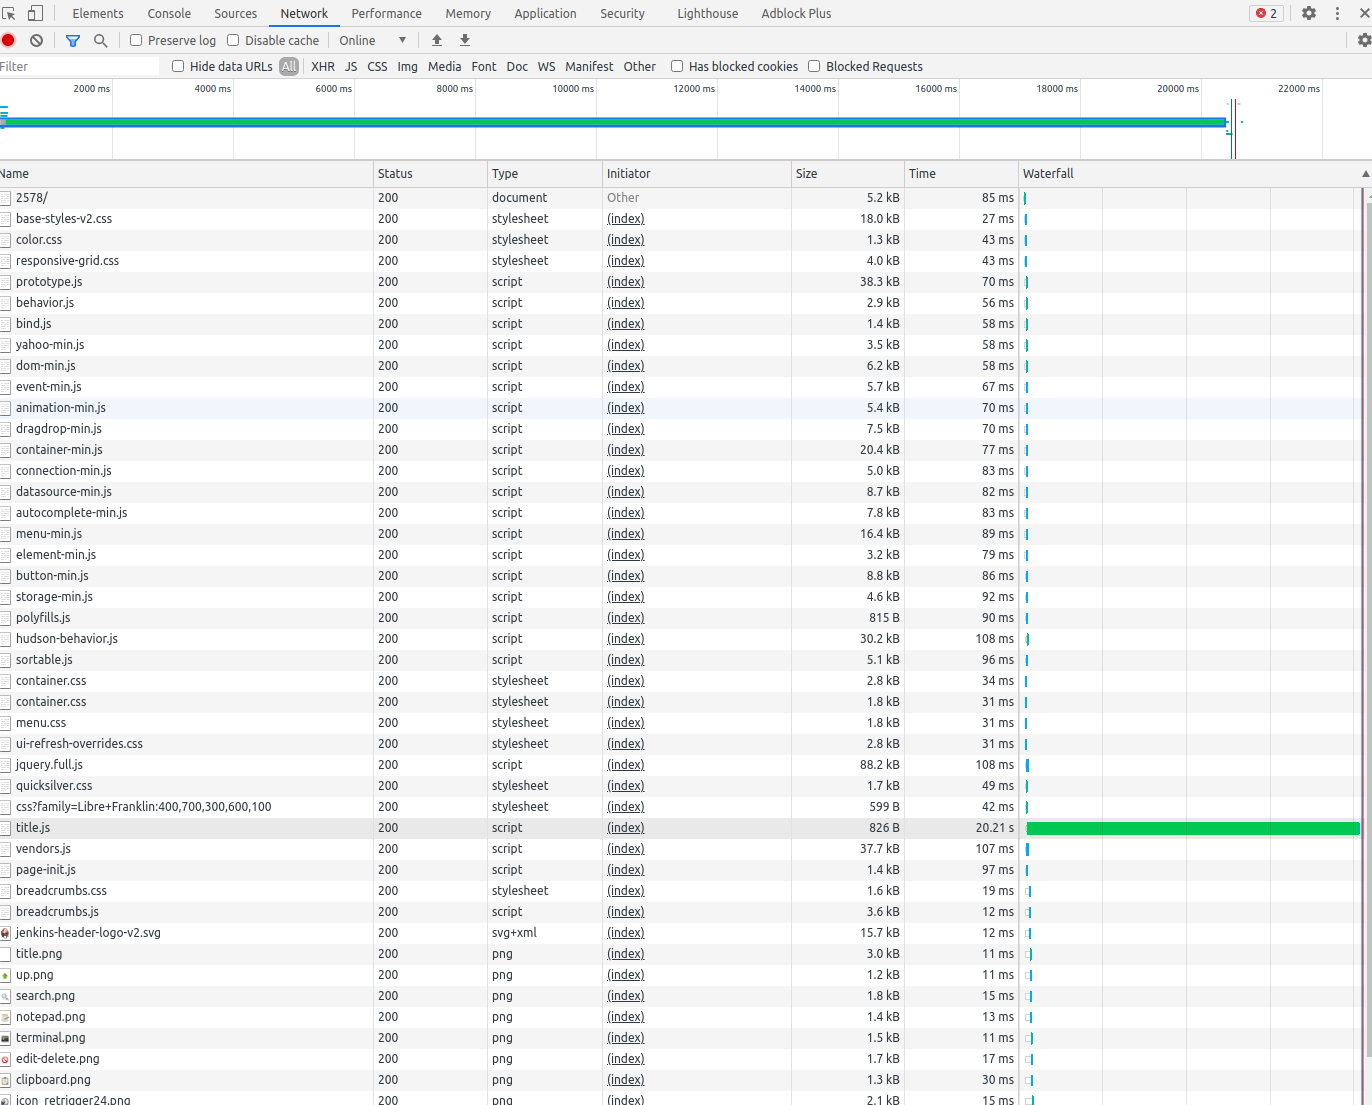This screenshot has height=1105, width=1372.
Task: Click the red record network log button
Action: tap(8, 40)
